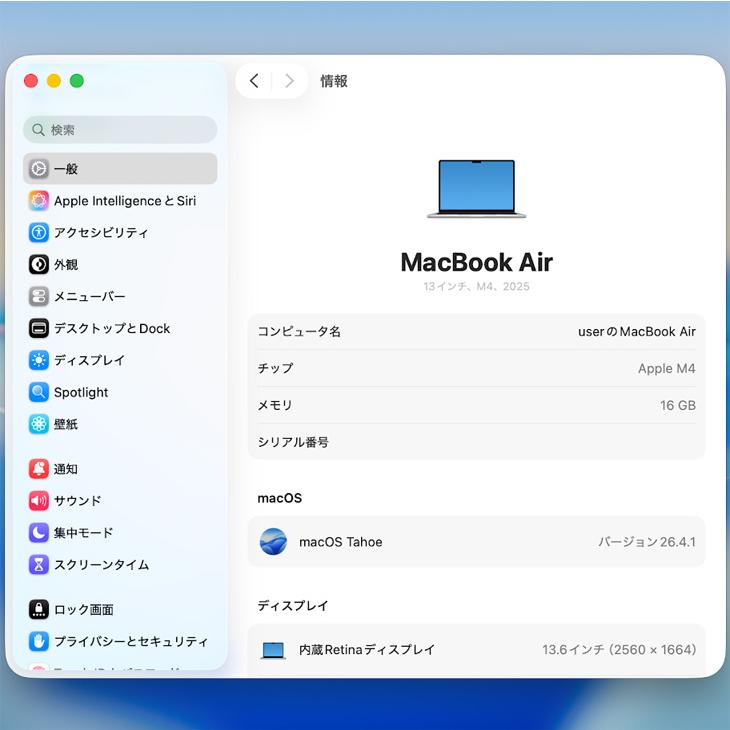
Task: Zoom the window with green button
Action: pyautogui.click(x=77, y=81)
